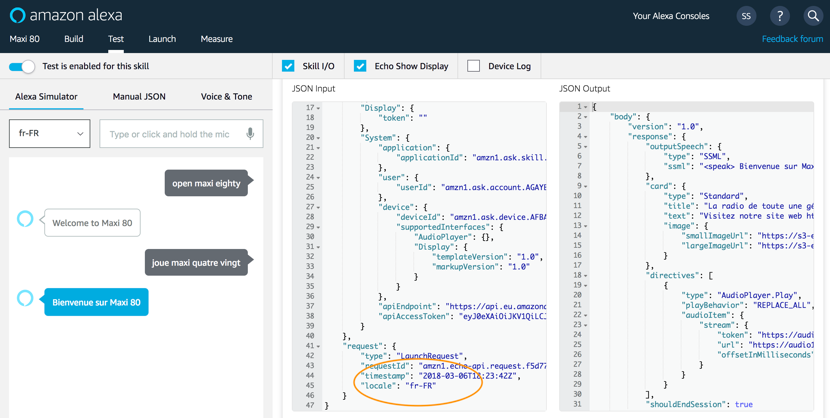
Task: Collapse JSON Input line 24 user fold arrow
Action: (x=318, y=177)
